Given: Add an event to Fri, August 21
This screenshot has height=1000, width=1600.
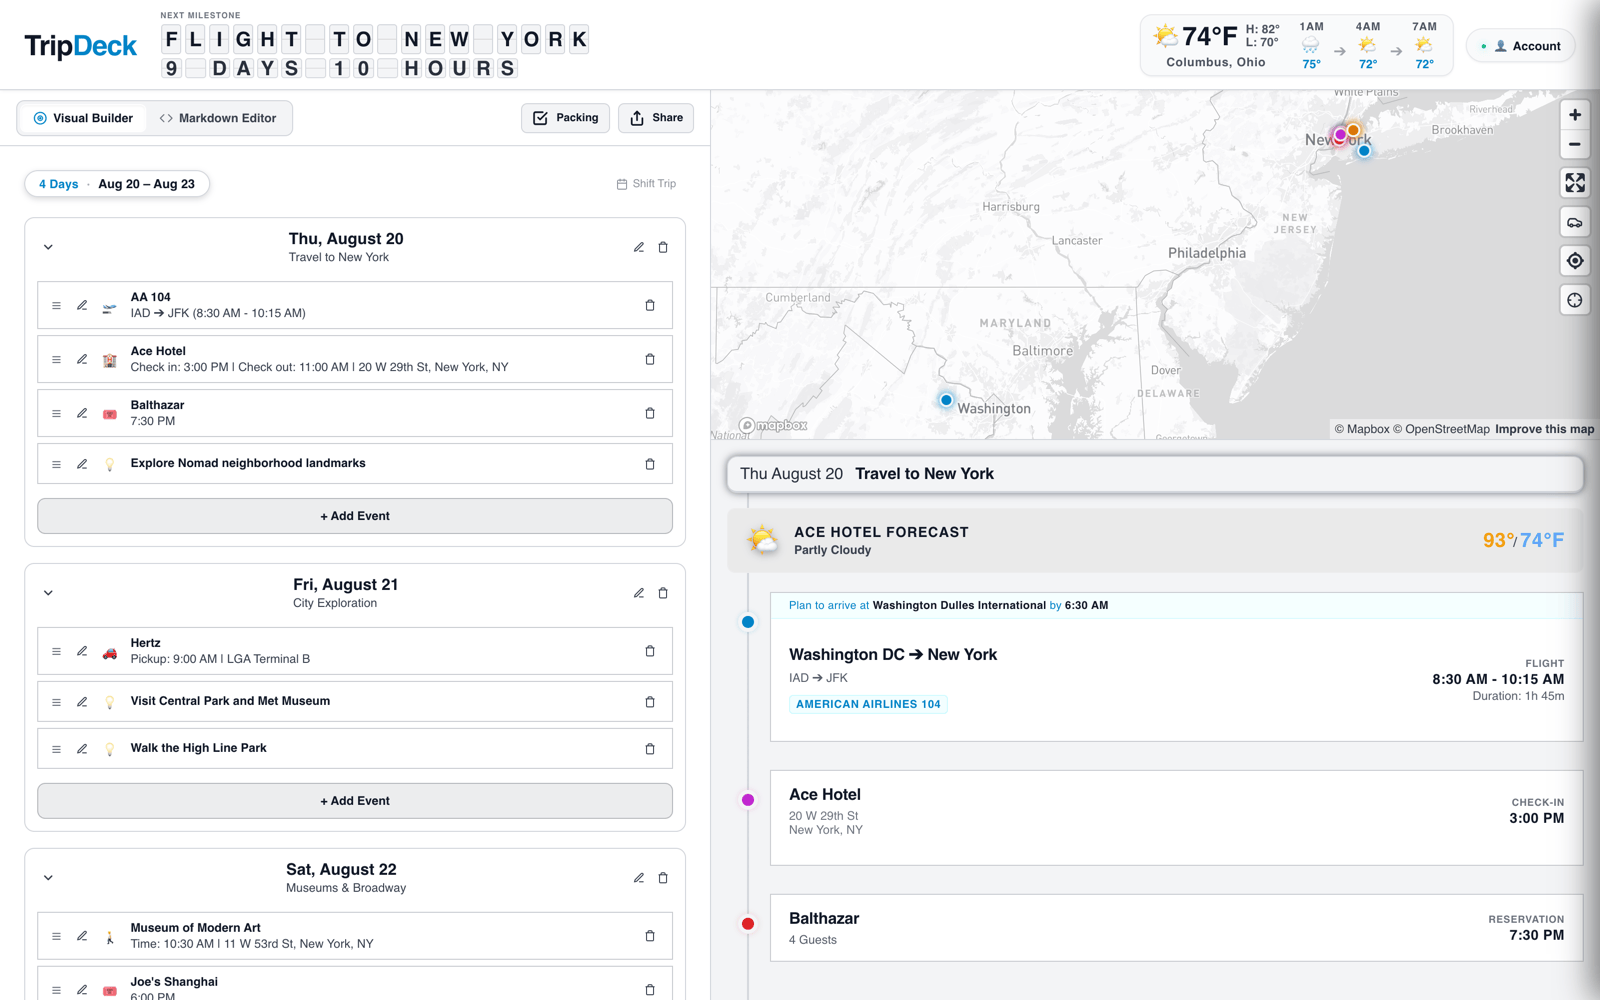Looking at the screenshot, I should (355, 801).
